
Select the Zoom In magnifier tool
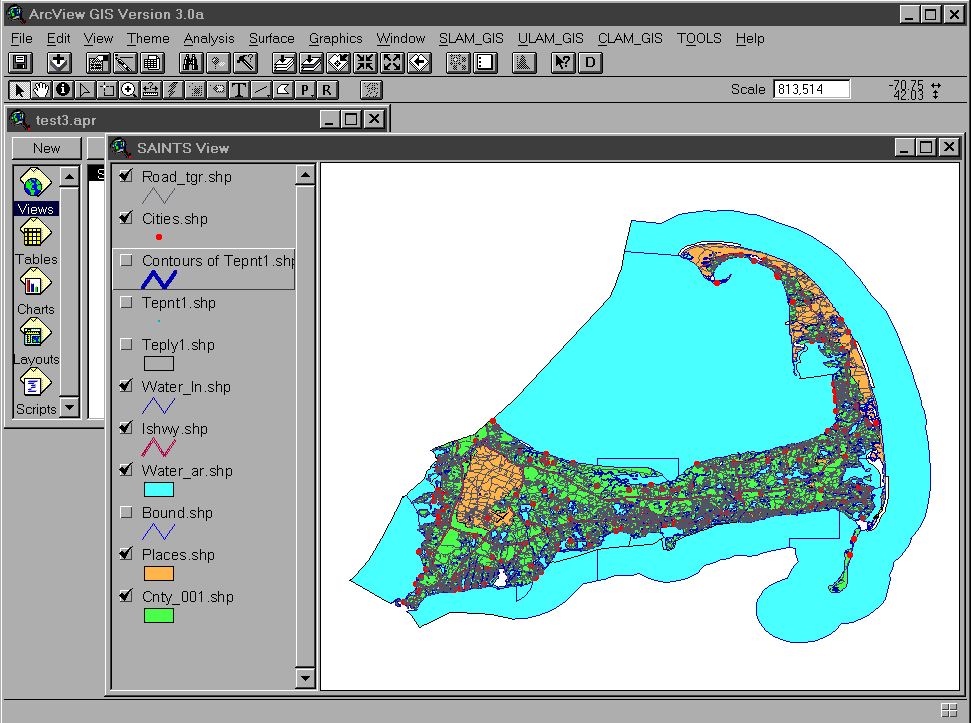tap(128, 90)
